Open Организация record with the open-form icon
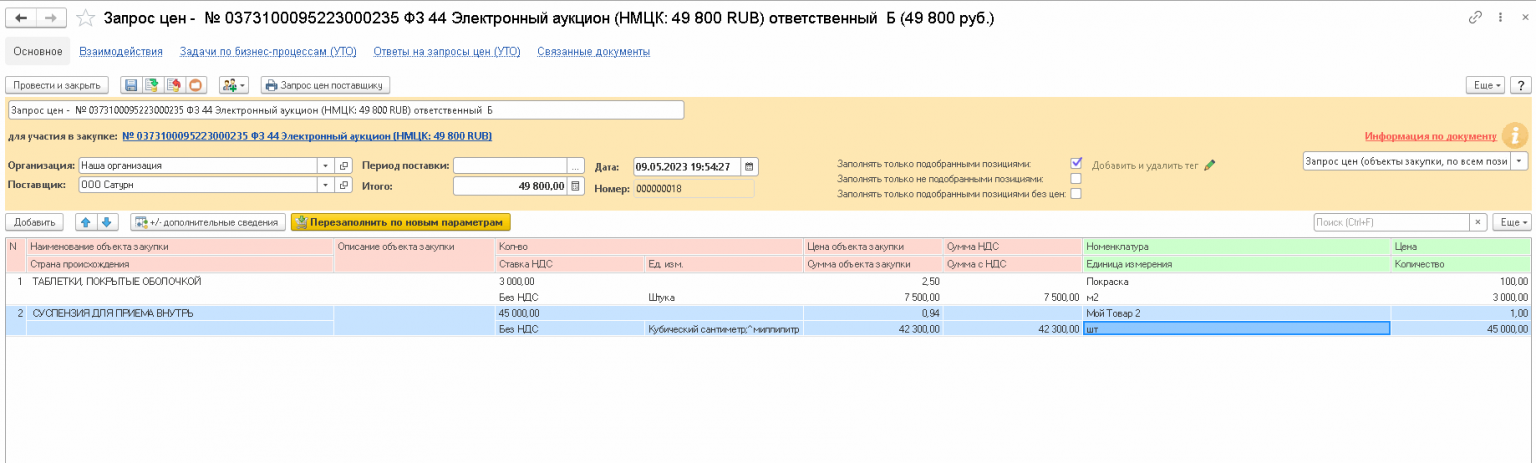This screenshot has height=463, width=1536. pos(343,166)
